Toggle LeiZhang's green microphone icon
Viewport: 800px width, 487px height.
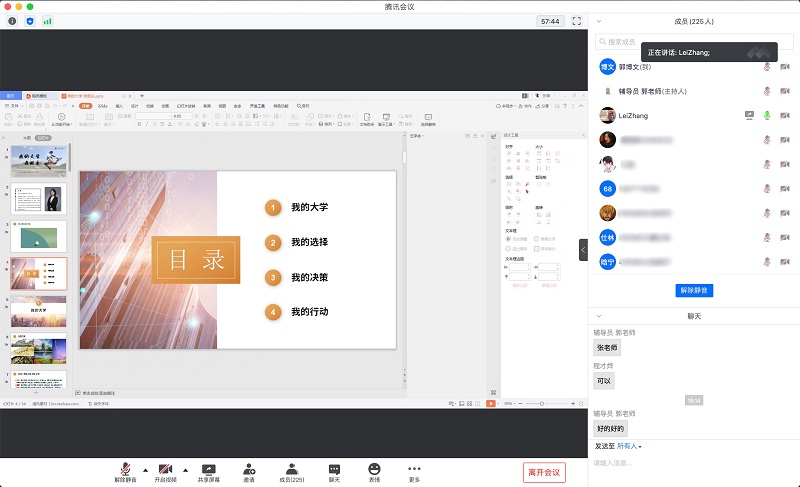pos(768,115)
